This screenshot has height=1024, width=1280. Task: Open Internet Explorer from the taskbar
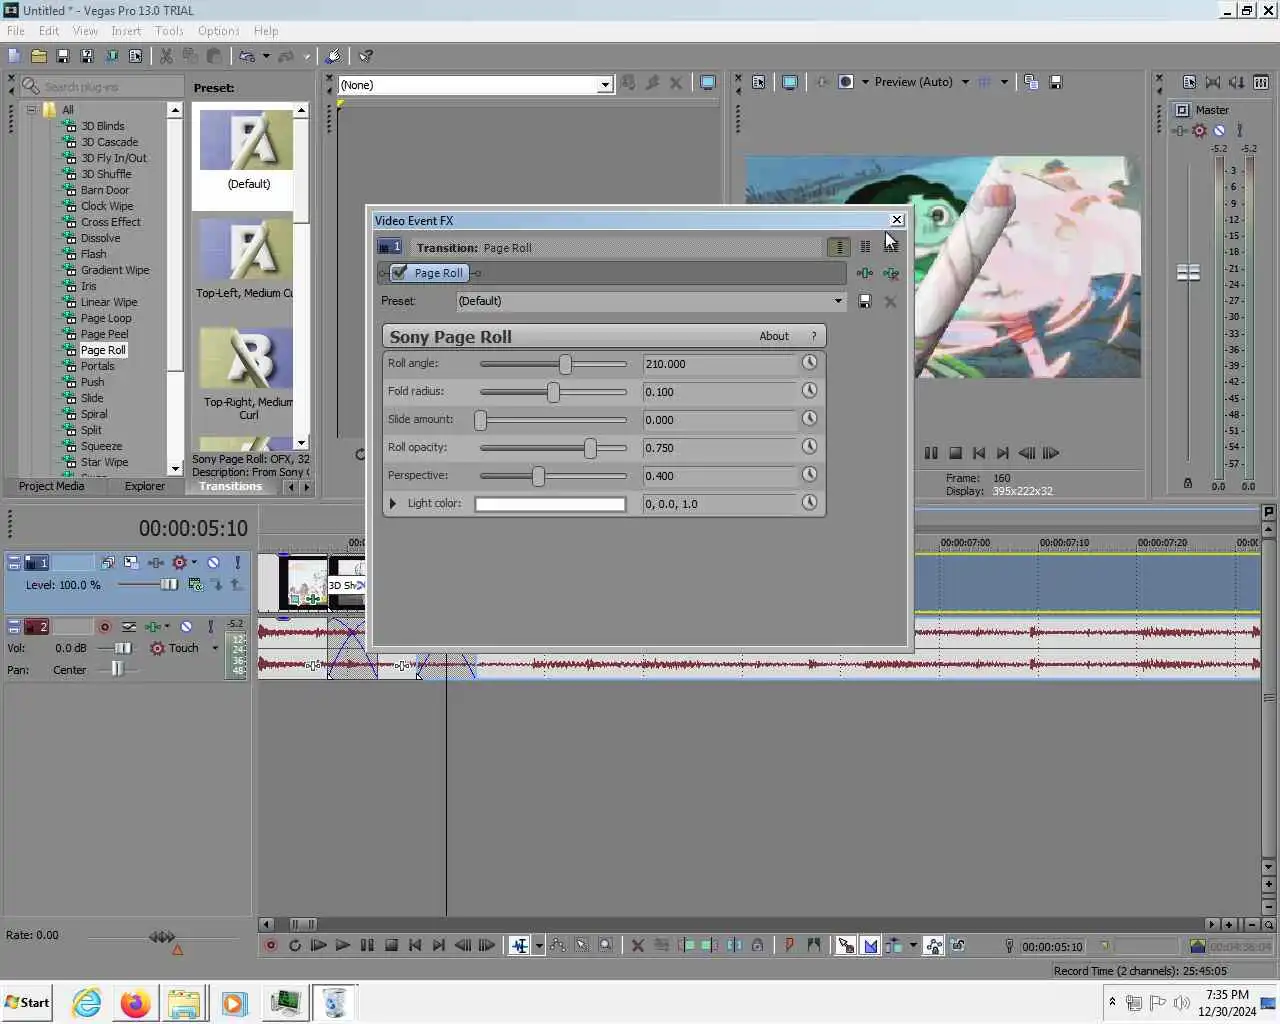(x=87, y=1003)
